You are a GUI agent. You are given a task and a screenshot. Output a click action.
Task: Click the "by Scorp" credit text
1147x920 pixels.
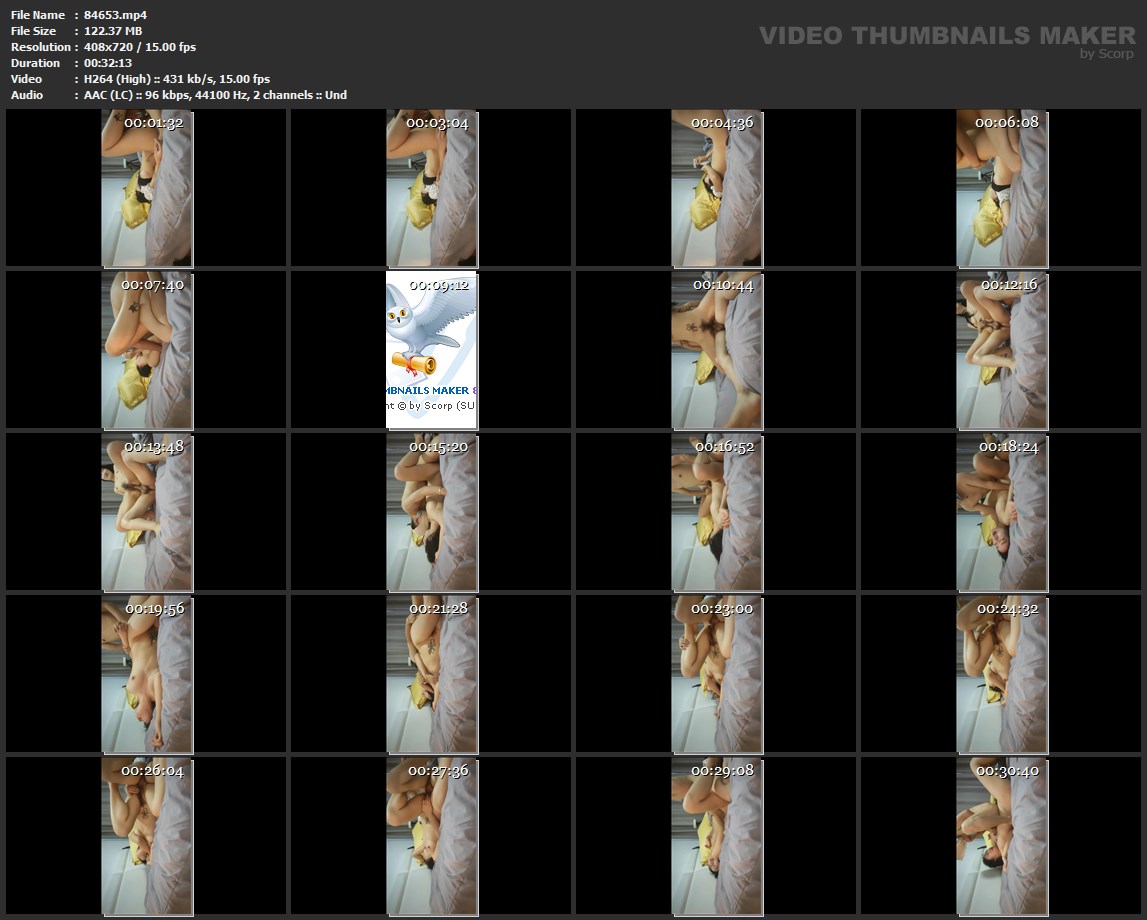pyautogui.click(x=1106, y=54)
